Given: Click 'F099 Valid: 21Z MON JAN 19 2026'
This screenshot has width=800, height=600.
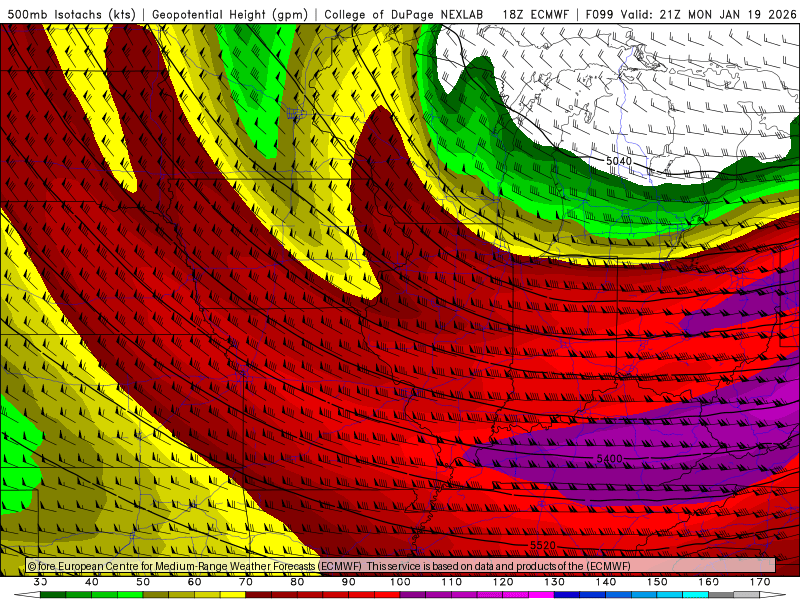Looking at the screenshot, I should coord(691,14).
